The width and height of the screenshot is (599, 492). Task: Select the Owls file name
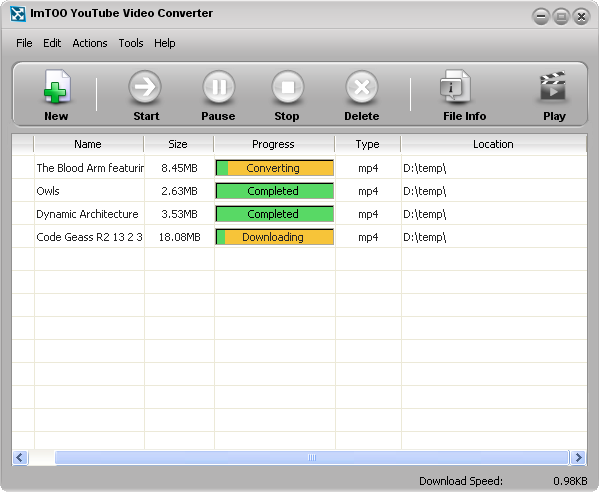48,191
